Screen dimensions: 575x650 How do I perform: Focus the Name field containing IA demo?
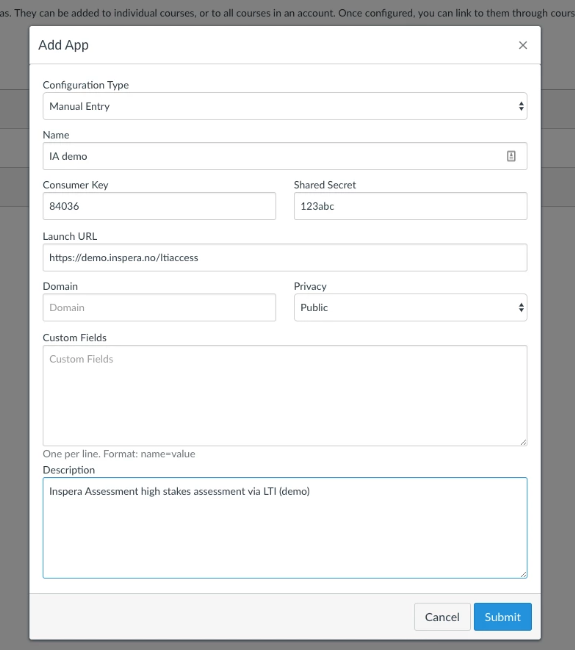pyautogui.click(x=285, y=156)
